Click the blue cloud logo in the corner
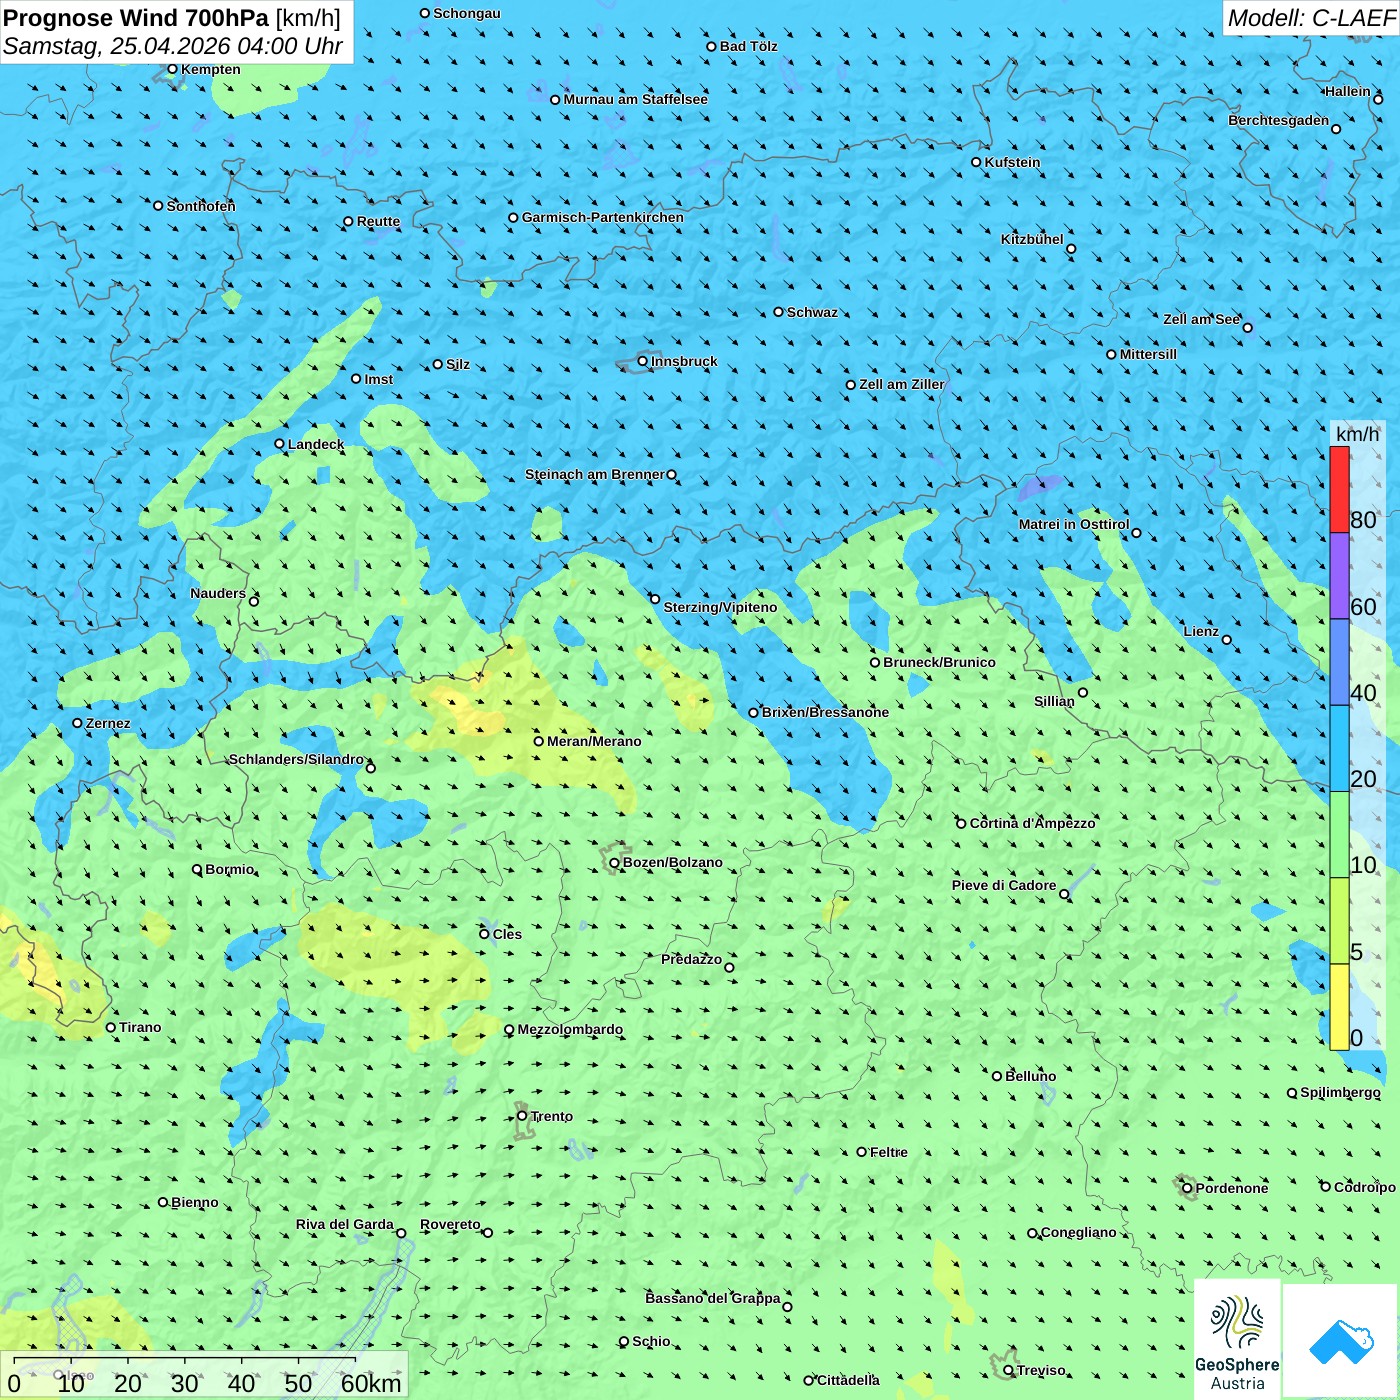 click(x=1340, y=1341)
